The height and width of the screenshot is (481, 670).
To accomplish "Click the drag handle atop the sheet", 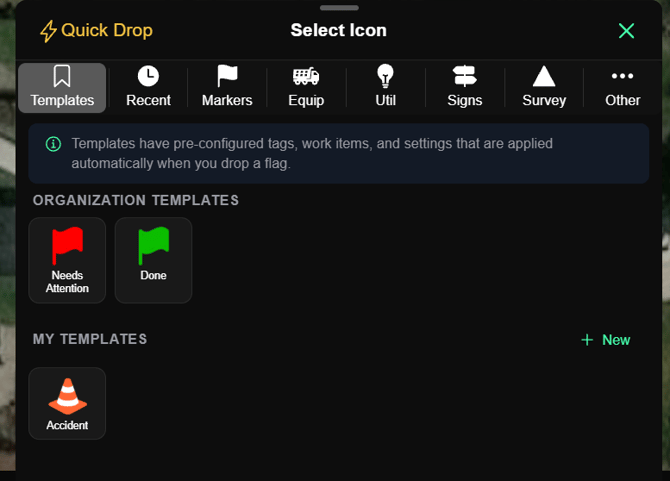I will click(339, 8).
